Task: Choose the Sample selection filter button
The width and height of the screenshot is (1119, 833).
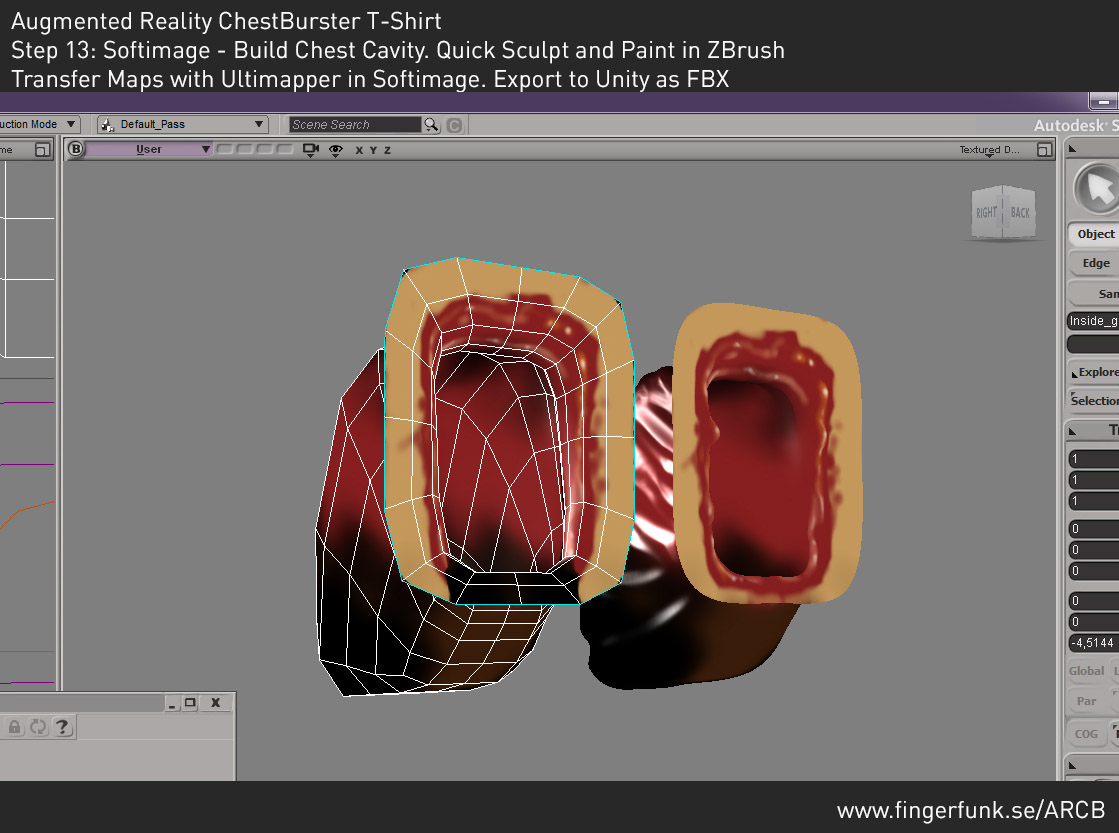Action: pos(1094,293)
